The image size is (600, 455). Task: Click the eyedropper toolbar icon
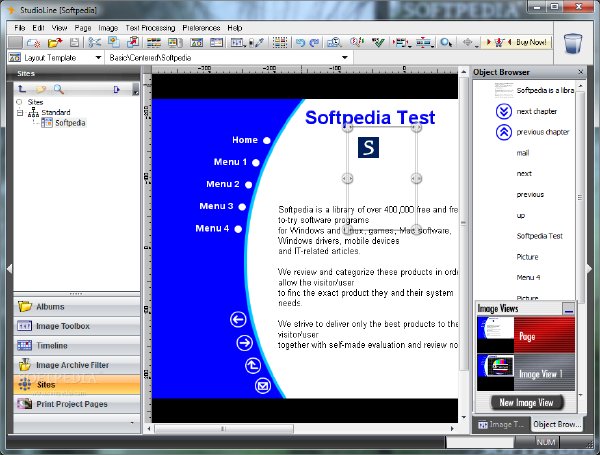pos(258,42)
